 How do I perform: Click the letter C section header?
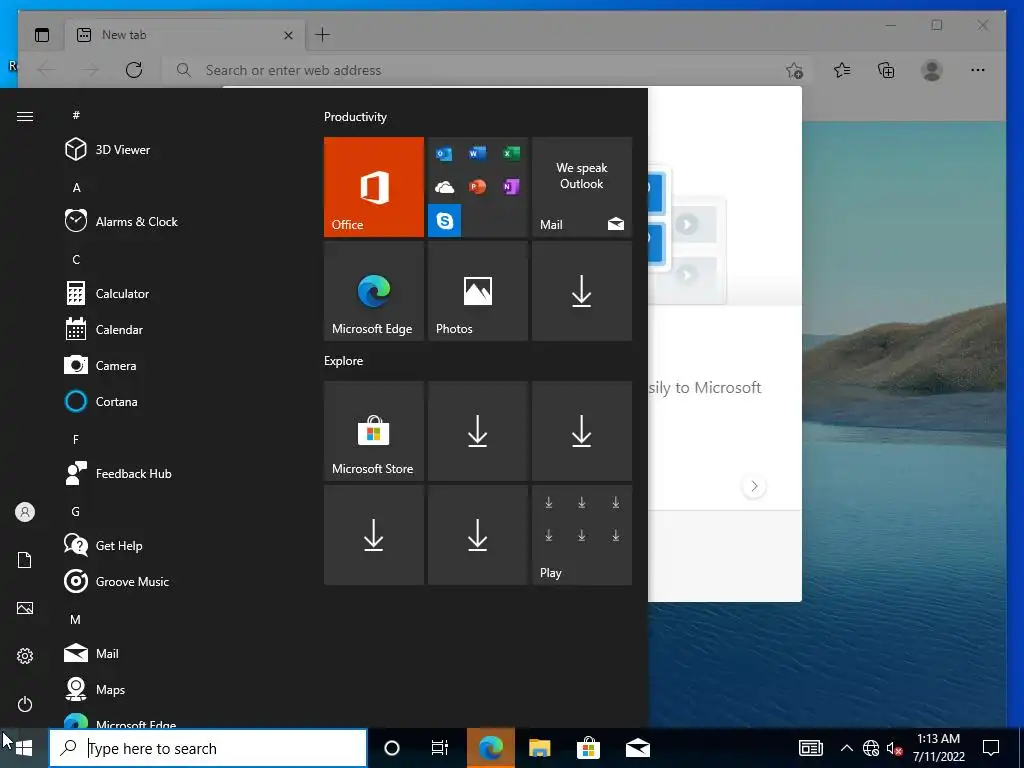(x=76, y=260)
